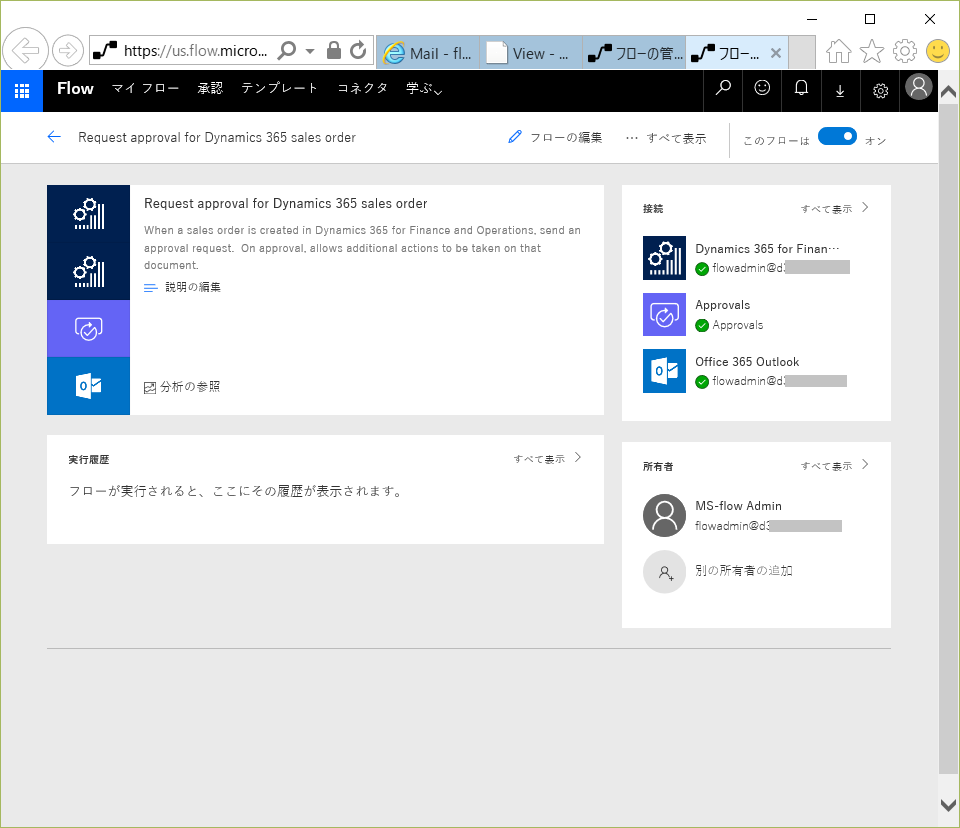Click the search magnifier in Flow header
Screen dimensions: 960x828
tap(723, 89)
